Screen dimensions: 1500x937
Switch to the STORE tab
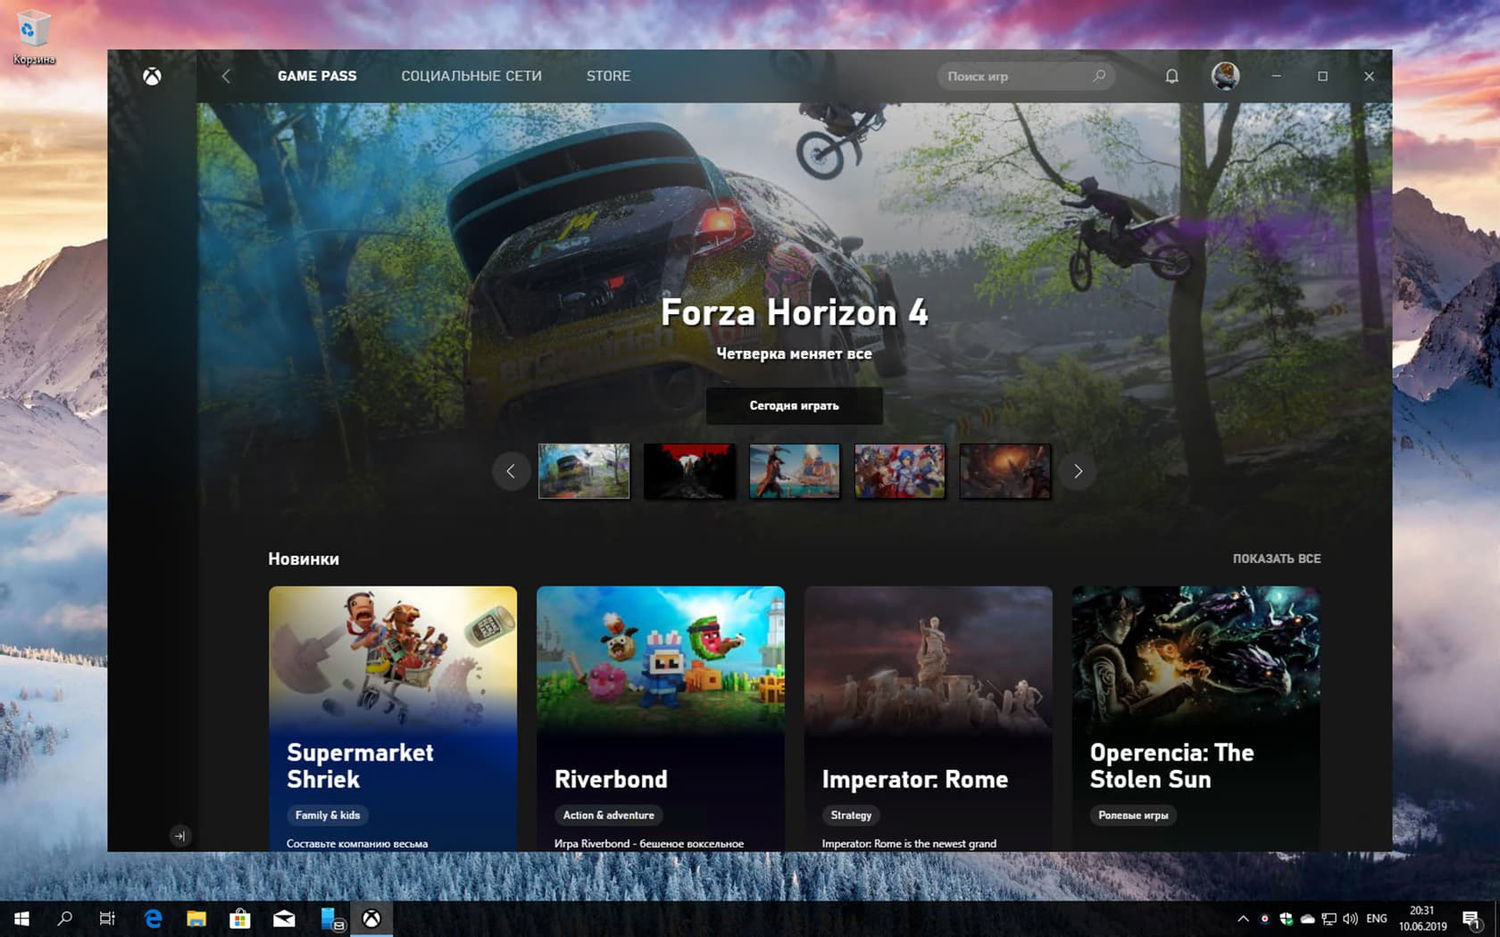609,76
